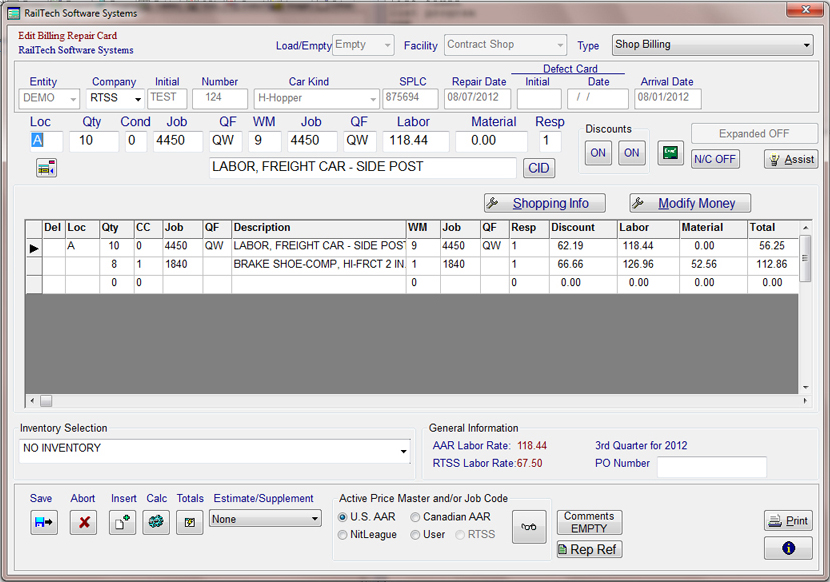
Task: Open the Totals icon button
Action: point(189,522)
